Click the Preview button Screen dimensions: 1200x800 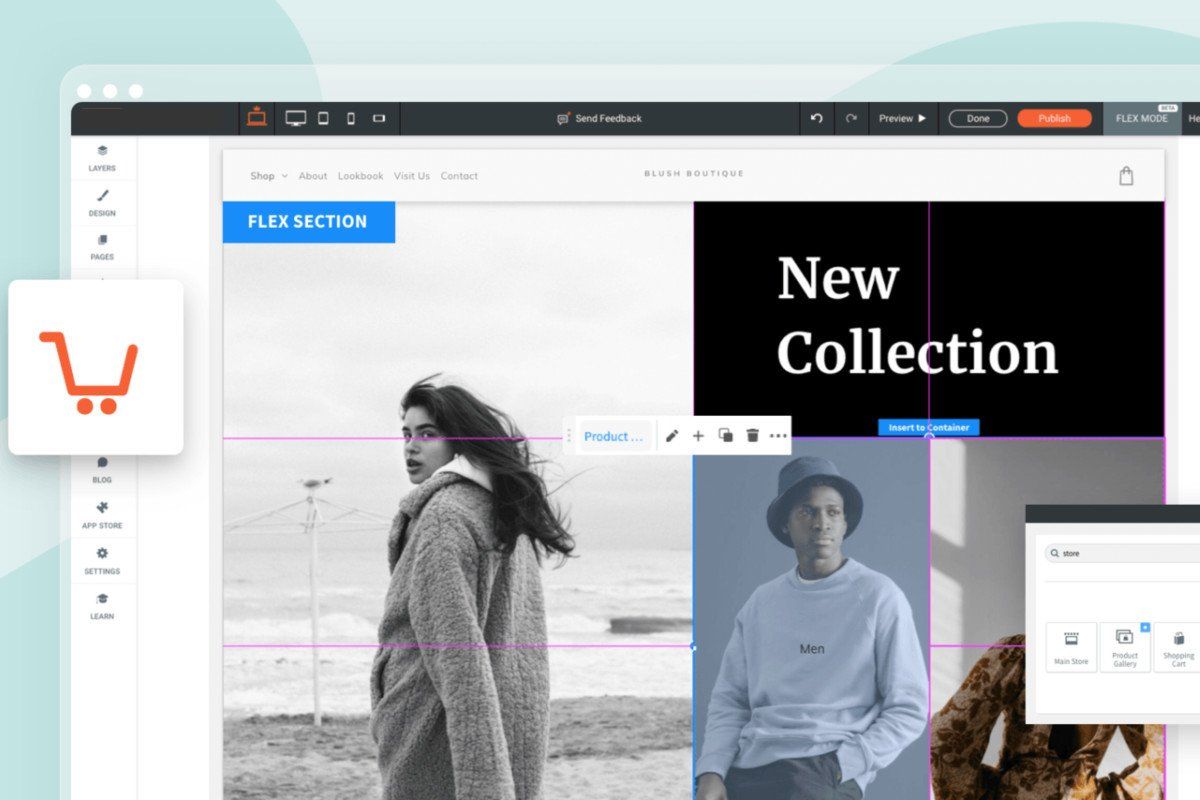click(903, 118)
